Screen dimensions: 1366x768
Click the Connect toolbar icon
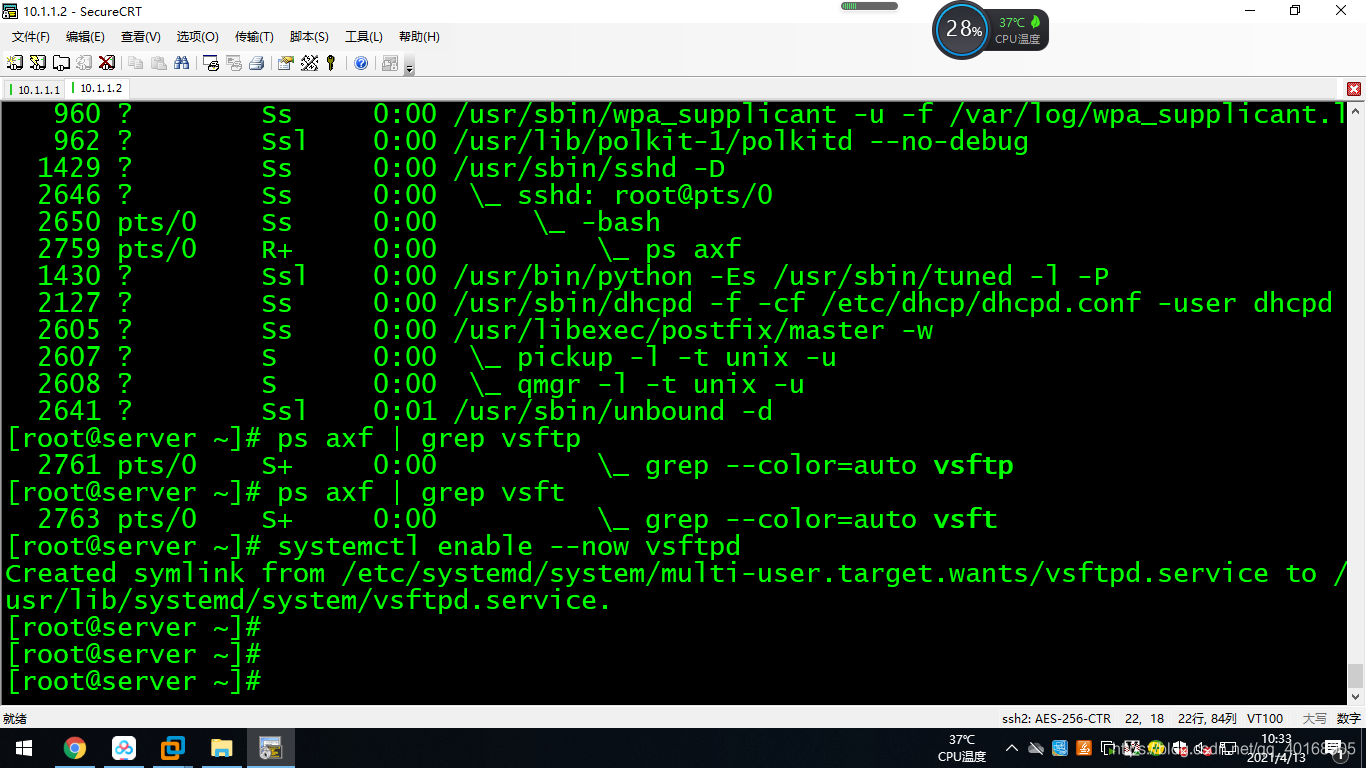(x=15, y=63)
